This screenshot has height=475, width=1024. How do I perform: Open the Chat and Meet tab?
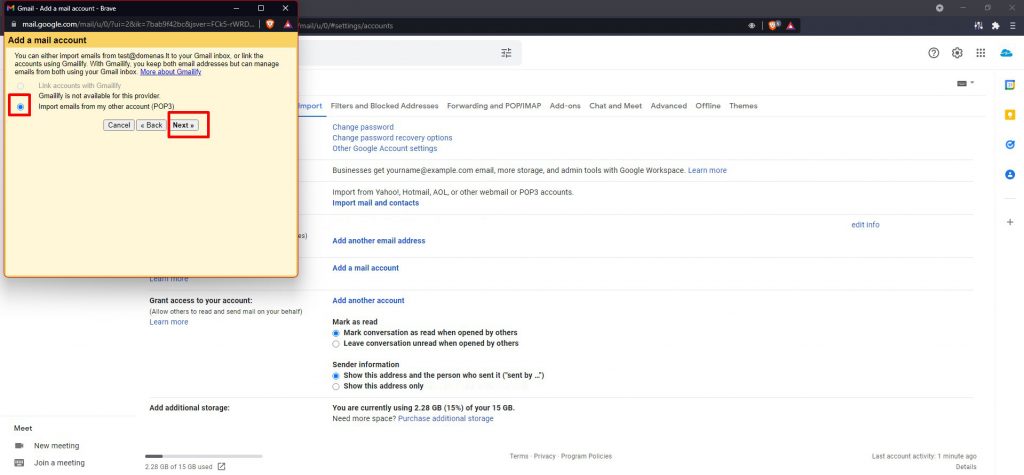pyautogui.click(x=615, y=106)
